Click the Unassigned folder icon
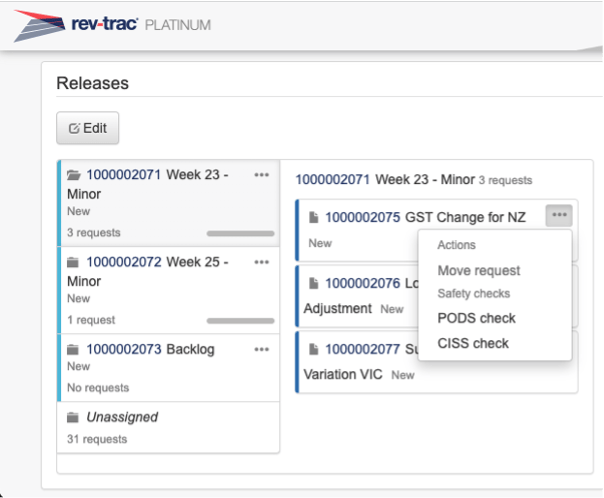Screen dimensions: 604x498 [x=74, y=417]
